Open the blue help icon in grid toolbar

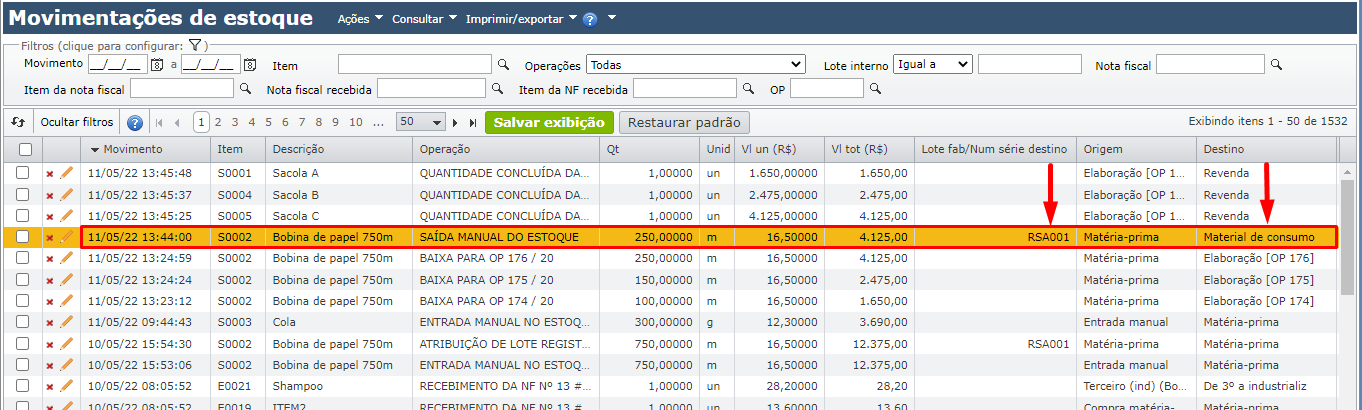coord(135,122)
